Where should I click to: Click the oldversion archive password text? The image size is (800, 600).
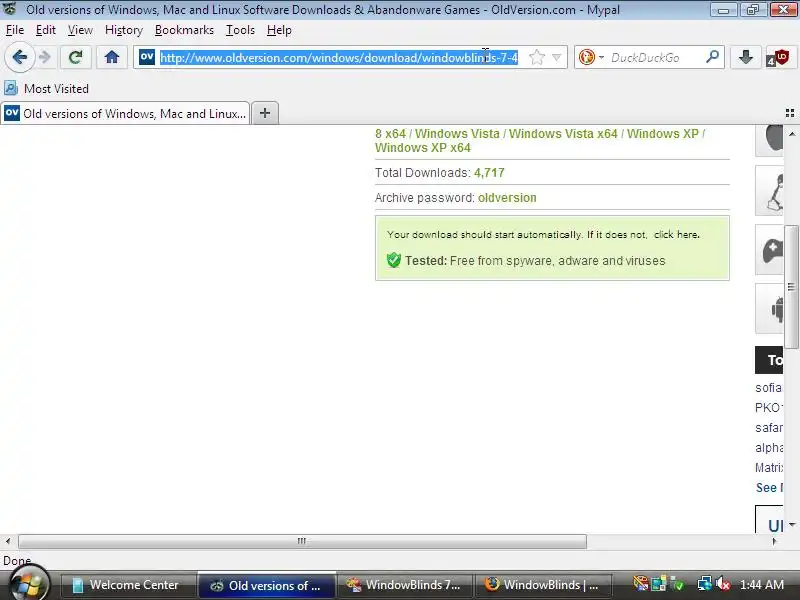click(507, 198)
